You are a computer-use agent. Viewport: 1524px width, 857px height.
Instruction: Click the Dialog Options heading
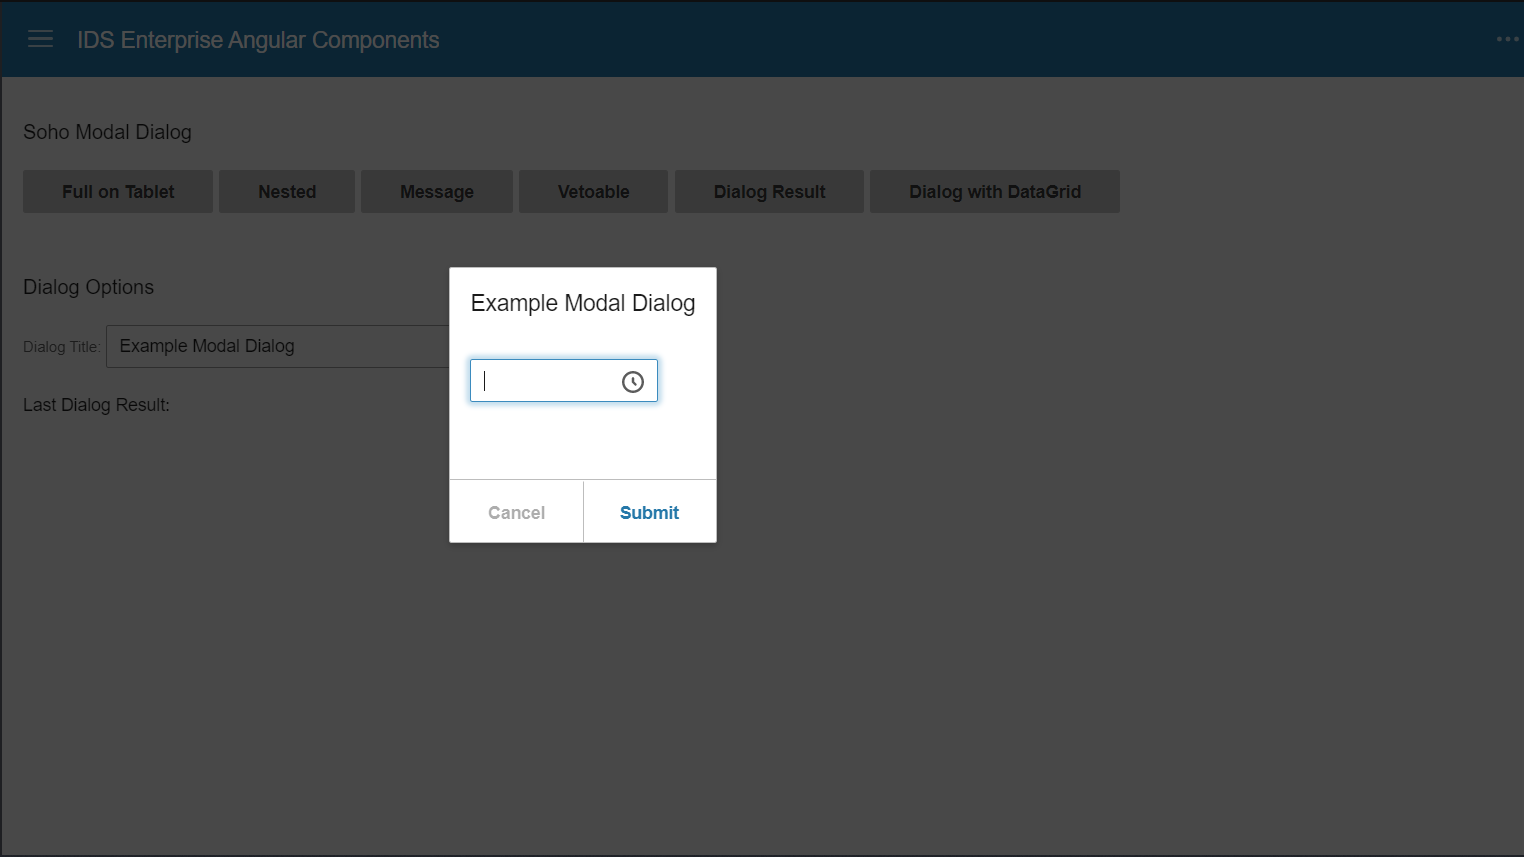pyautogui.click(x=88, y=287)
